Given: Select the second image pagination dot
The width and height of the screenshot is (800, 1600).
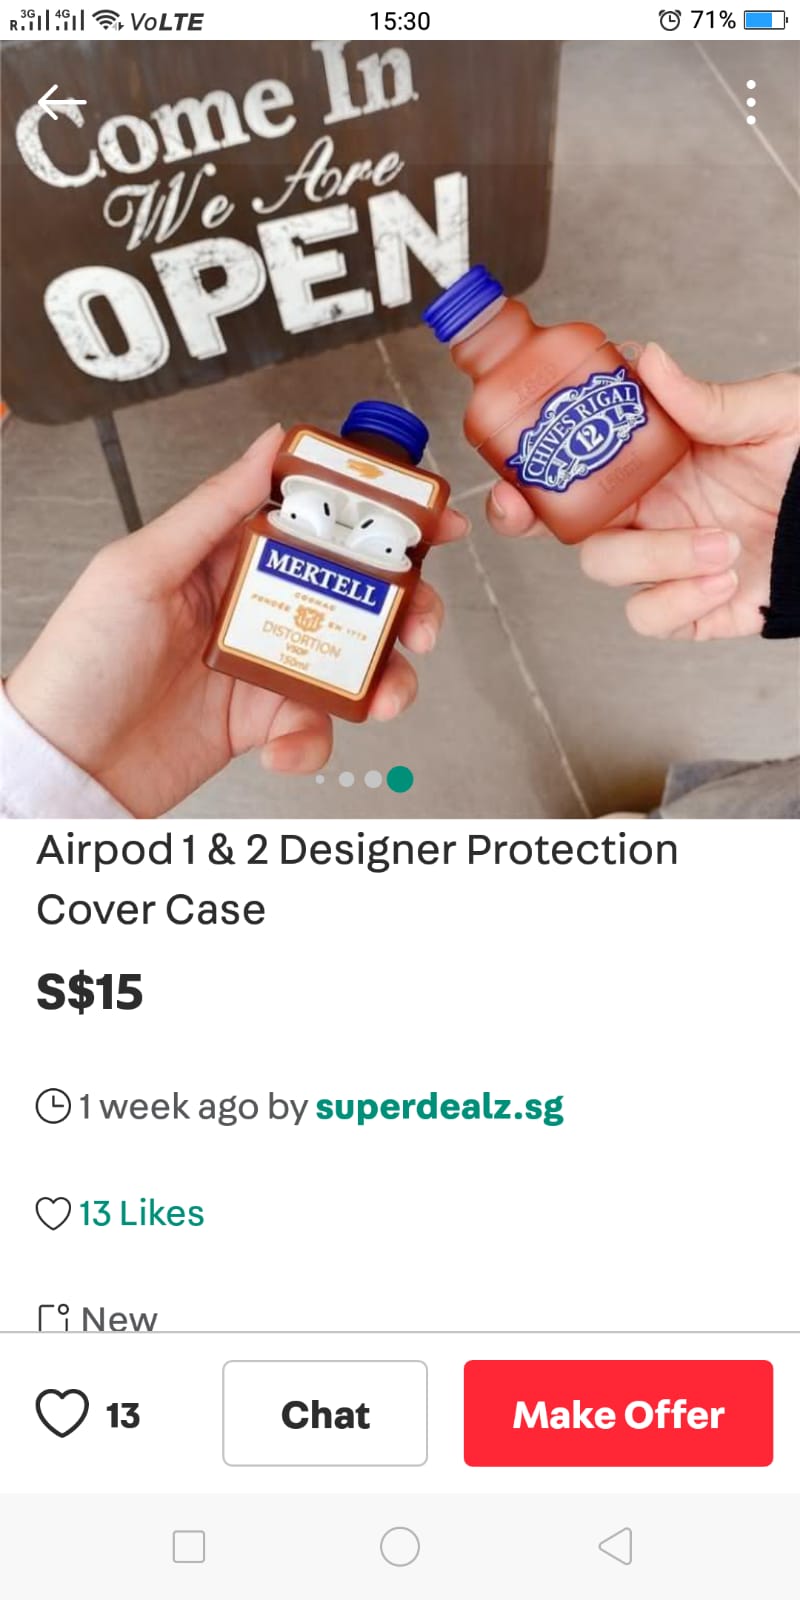Looking at the screenshot, I should [346, 779].
